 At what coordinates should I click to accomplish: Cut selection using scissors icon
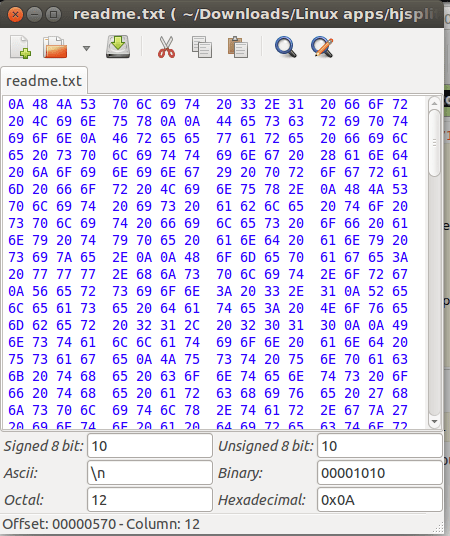pos(167,47)
